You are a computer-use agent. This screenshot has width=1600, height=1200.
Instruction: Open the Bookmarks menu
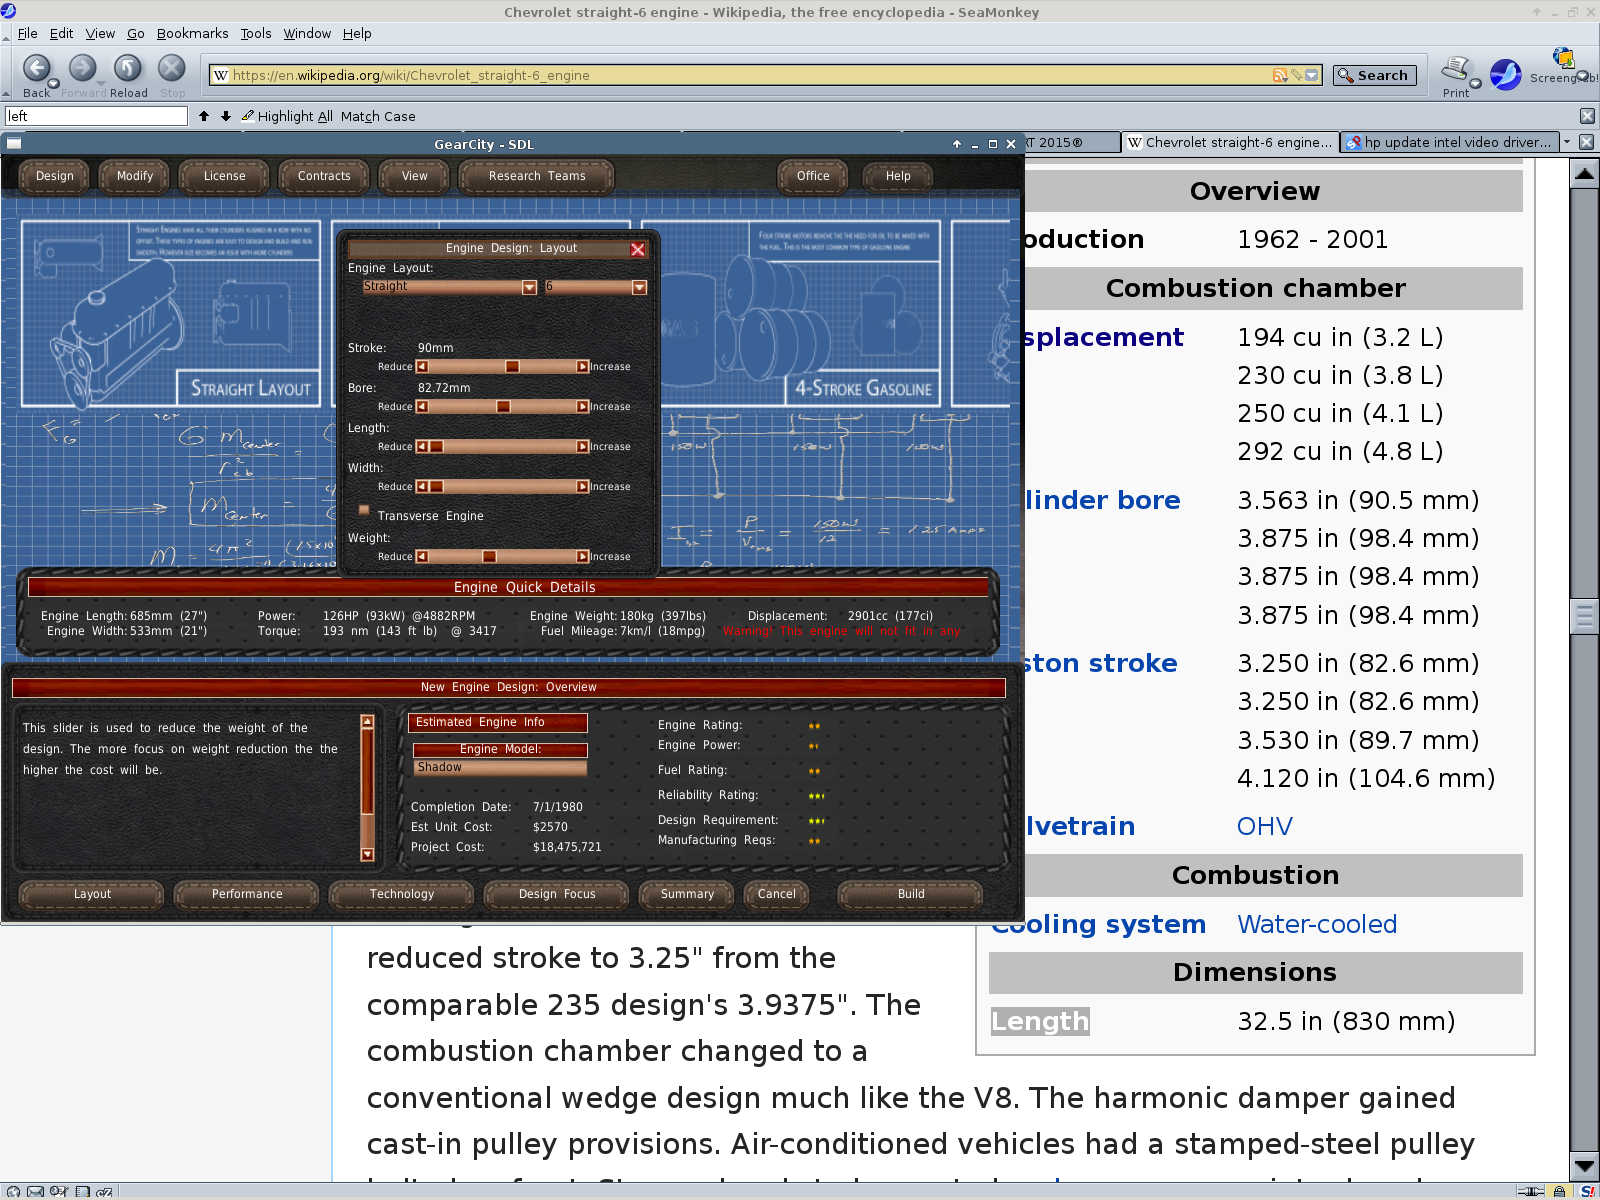(192, 33)
